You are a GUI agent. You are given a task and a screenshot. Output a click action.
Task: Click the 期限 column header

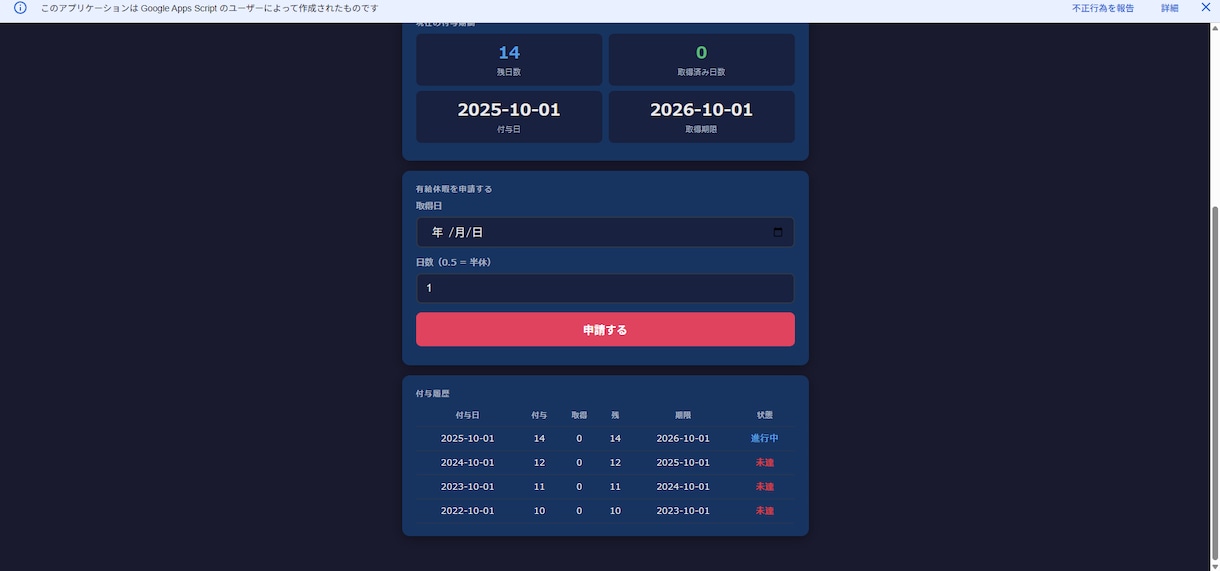click(683, 415)
